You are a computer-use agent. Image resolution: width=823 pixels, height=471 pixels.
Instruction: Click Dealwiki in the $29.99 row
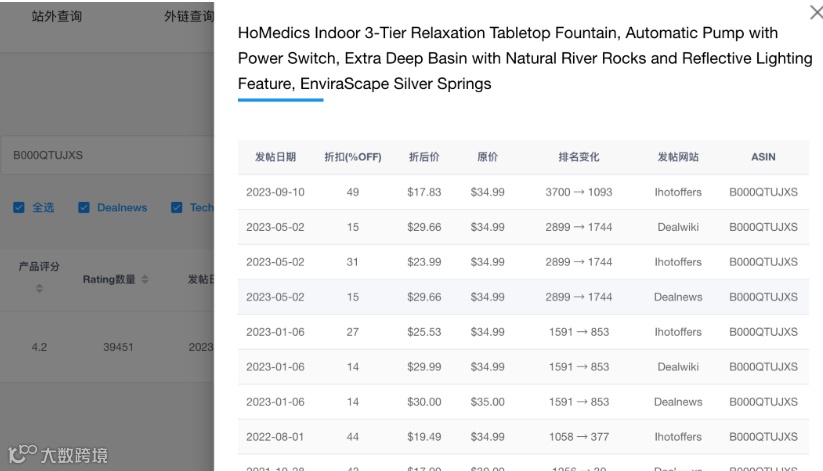tap(678, 367)
